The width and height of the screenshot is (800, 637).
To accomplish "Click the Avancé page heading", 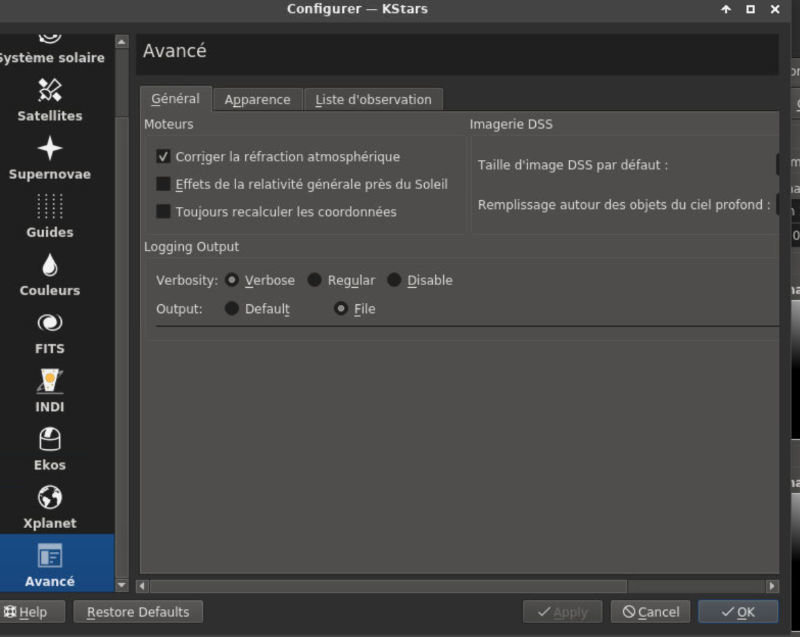I will (x=174, y=50).
